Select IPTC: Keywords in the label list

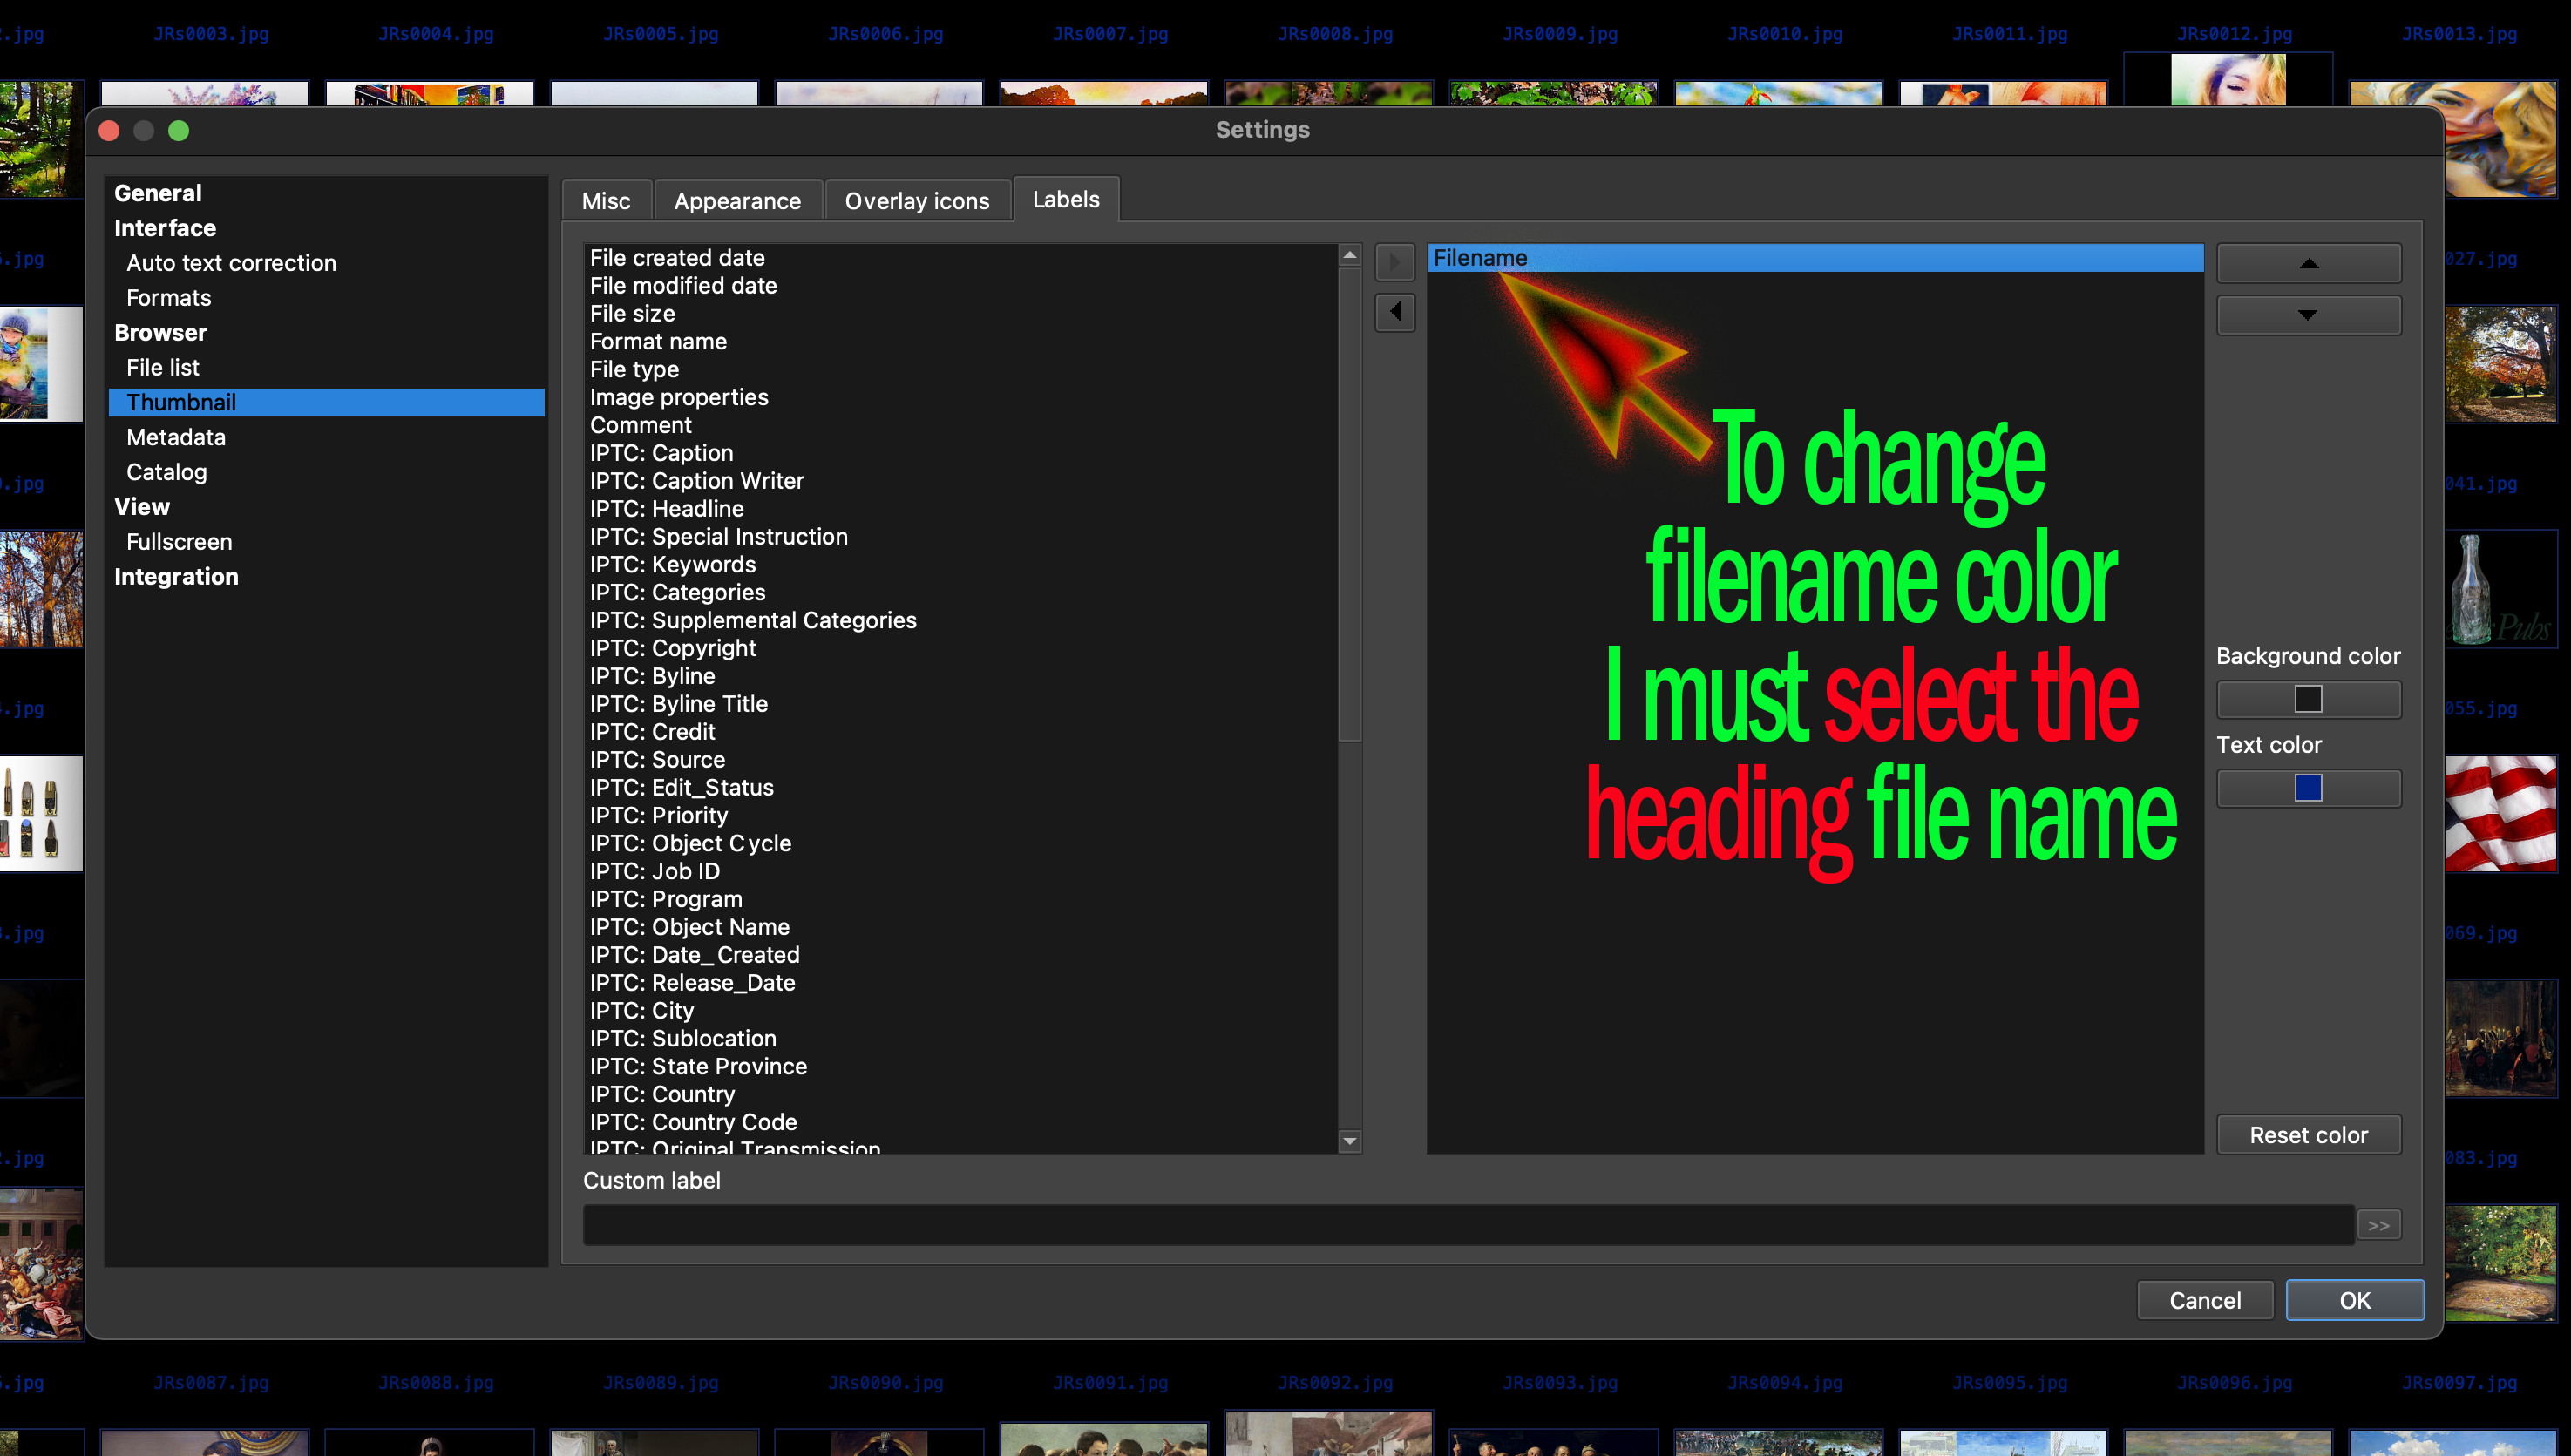tap(672, 564)
